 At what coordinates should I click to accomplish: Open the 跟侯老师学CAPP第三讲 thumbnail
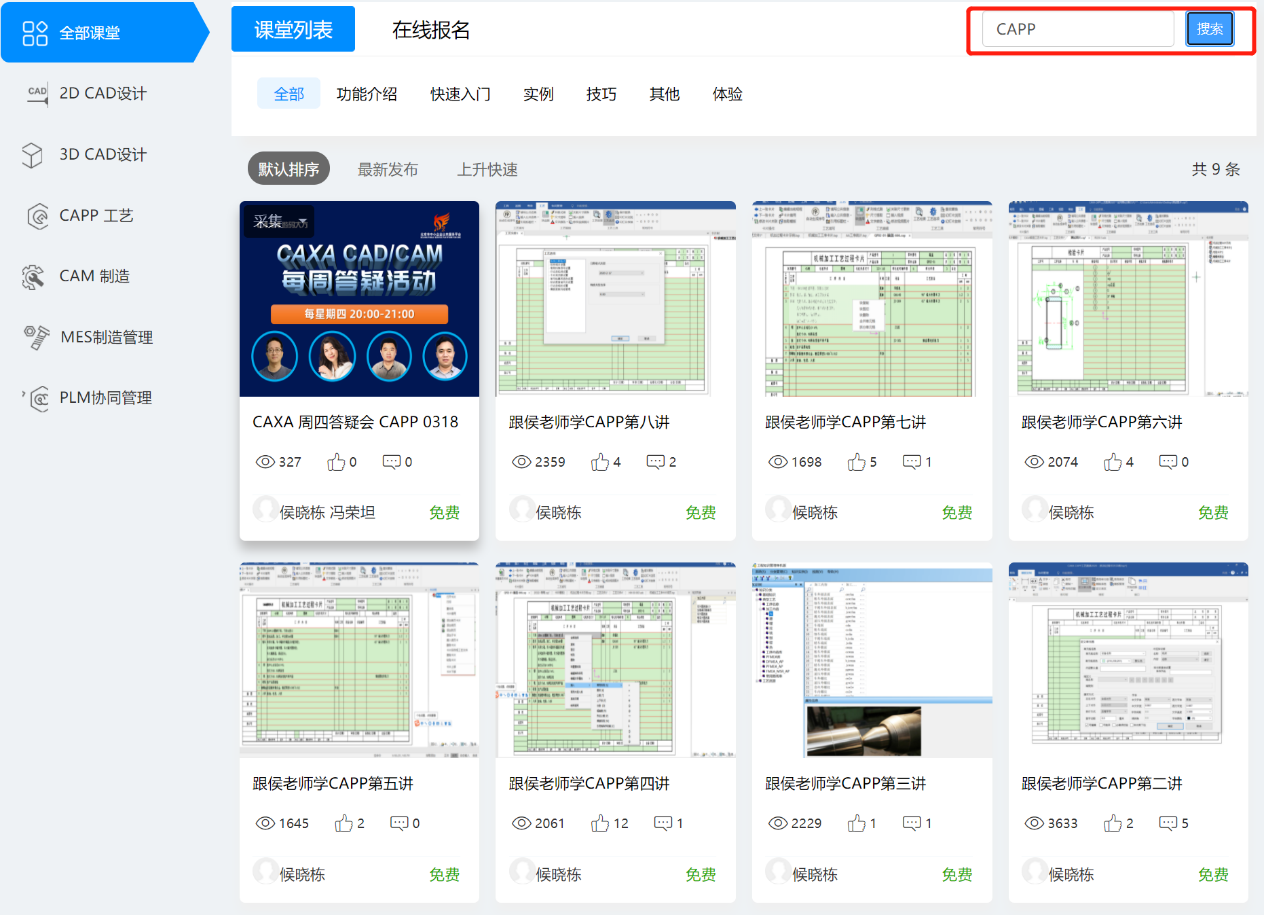[872, 660]
